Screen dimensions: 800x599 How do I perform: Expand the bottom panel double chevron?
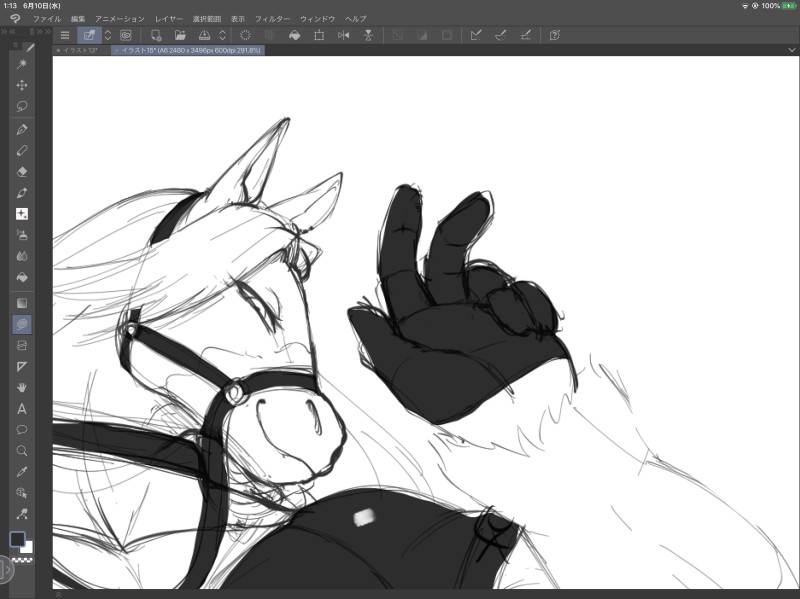tap(58, 594)
